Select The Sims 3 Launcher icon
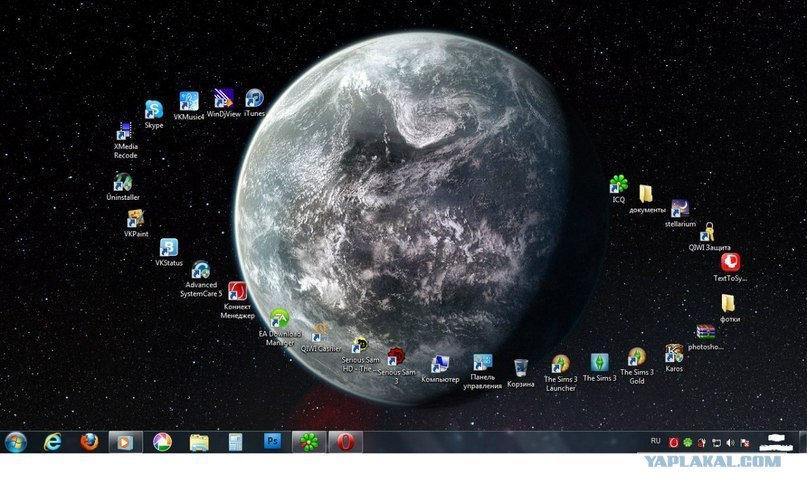807x491 pixels. click(560, 364)
